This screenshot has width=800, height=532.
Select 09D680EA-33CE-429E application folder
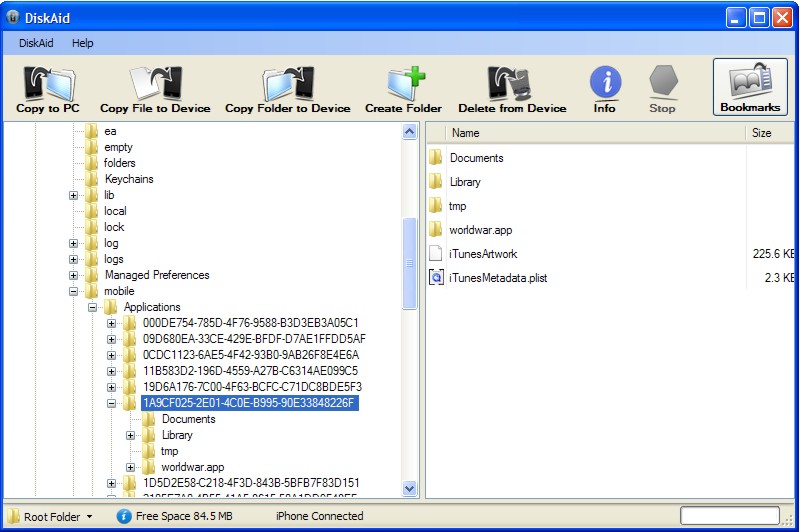click(254, 339)
